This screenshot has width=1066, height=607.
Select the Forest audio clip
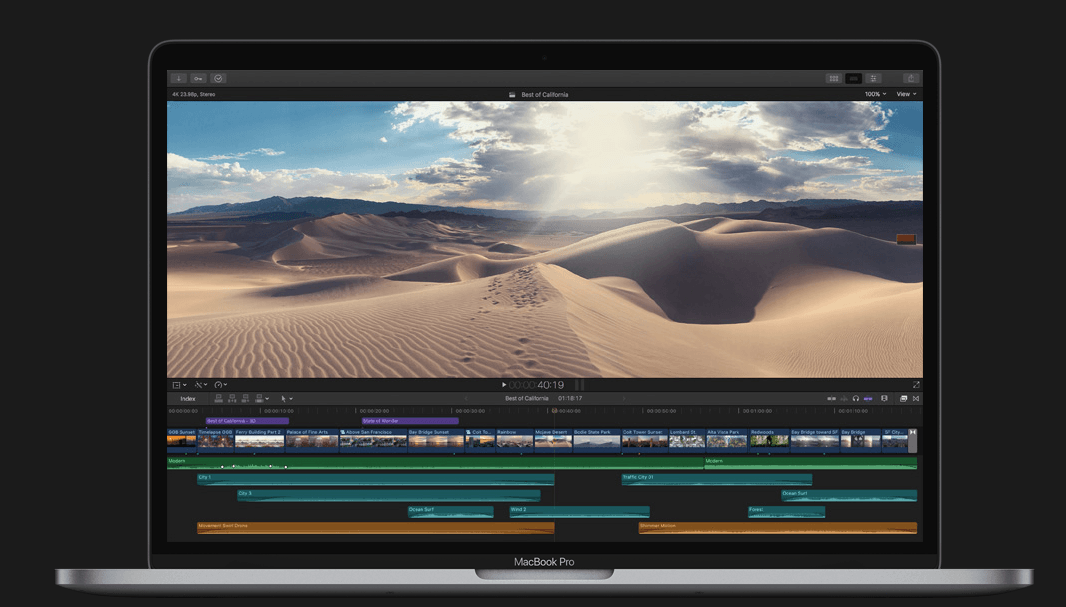coord(787,512)
